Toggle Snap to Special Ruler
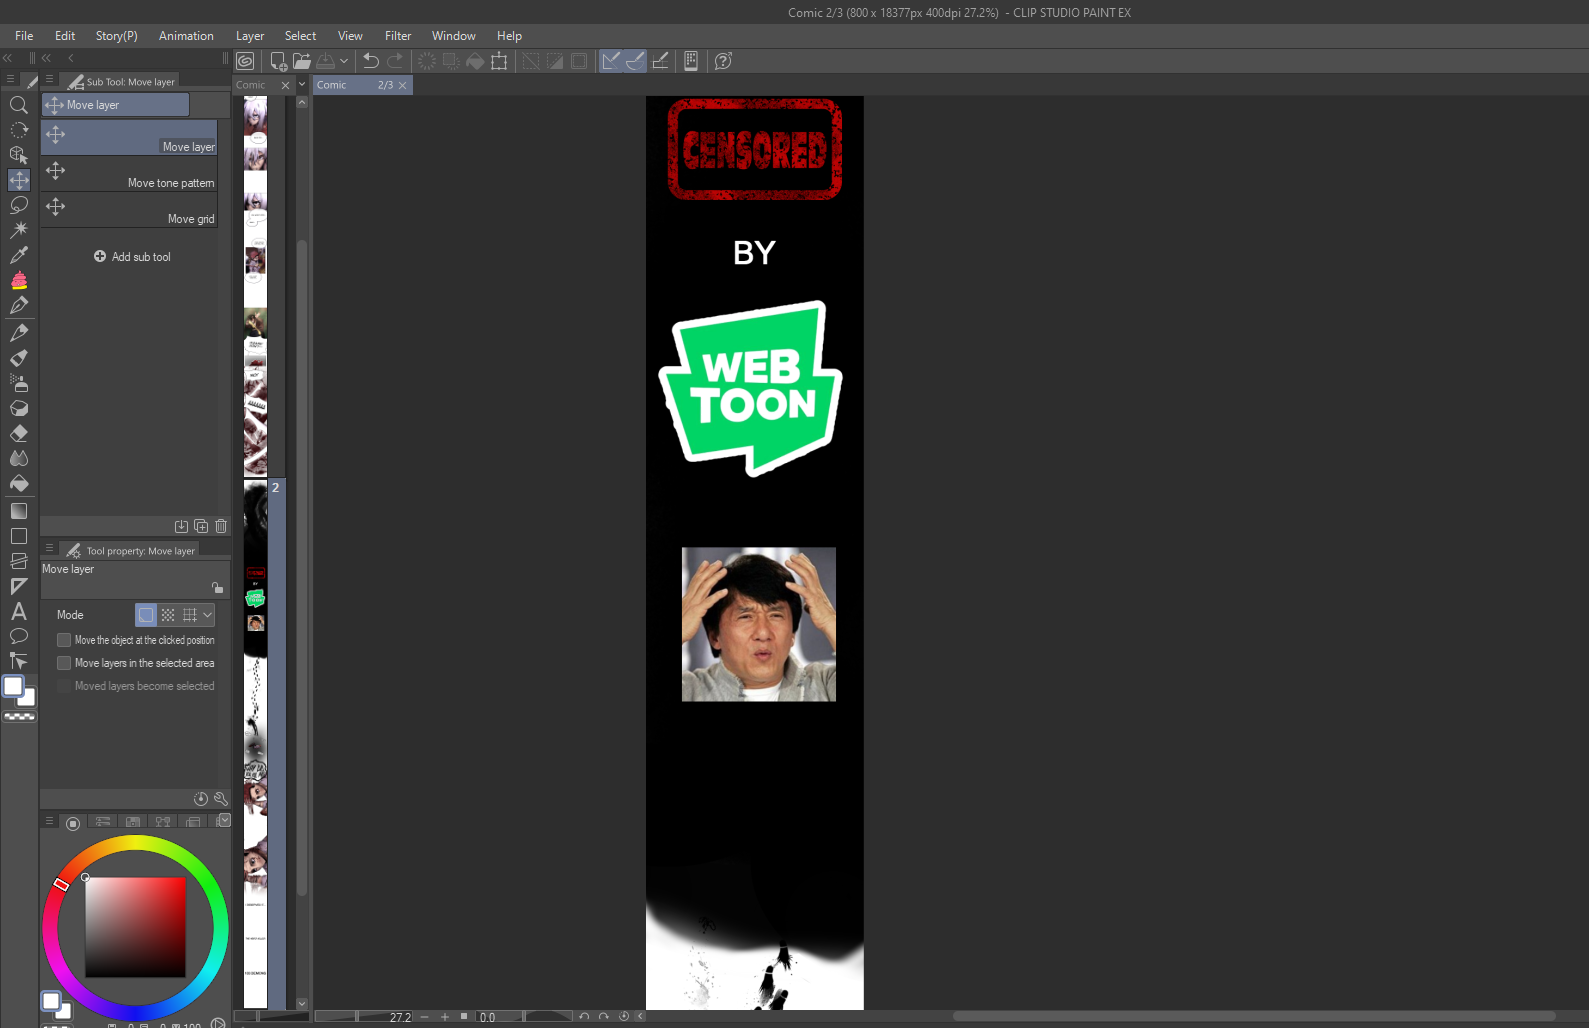The image size is (1589, 1028). click(x=635, y=61)
